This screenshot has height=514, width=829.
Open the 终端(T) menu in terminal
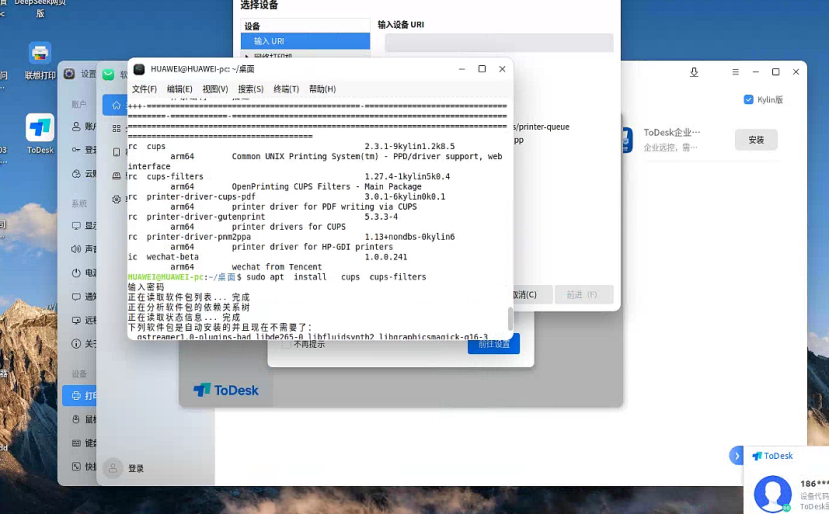coord(286,89)
